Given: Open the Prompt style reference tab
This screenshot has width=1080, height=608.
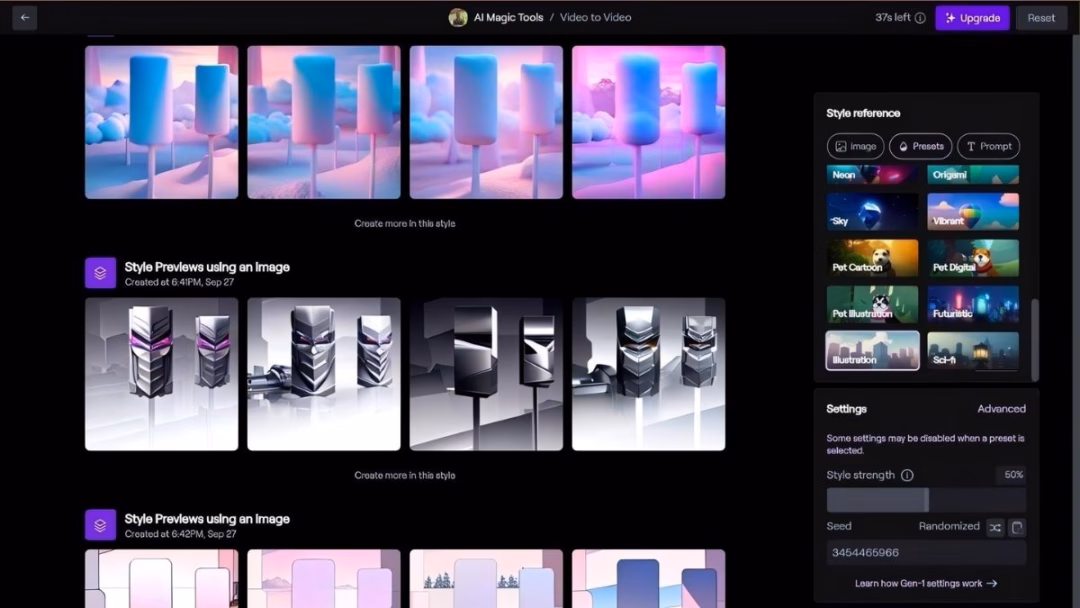Looking at the screenshot, I should click(x=988, y=146).
